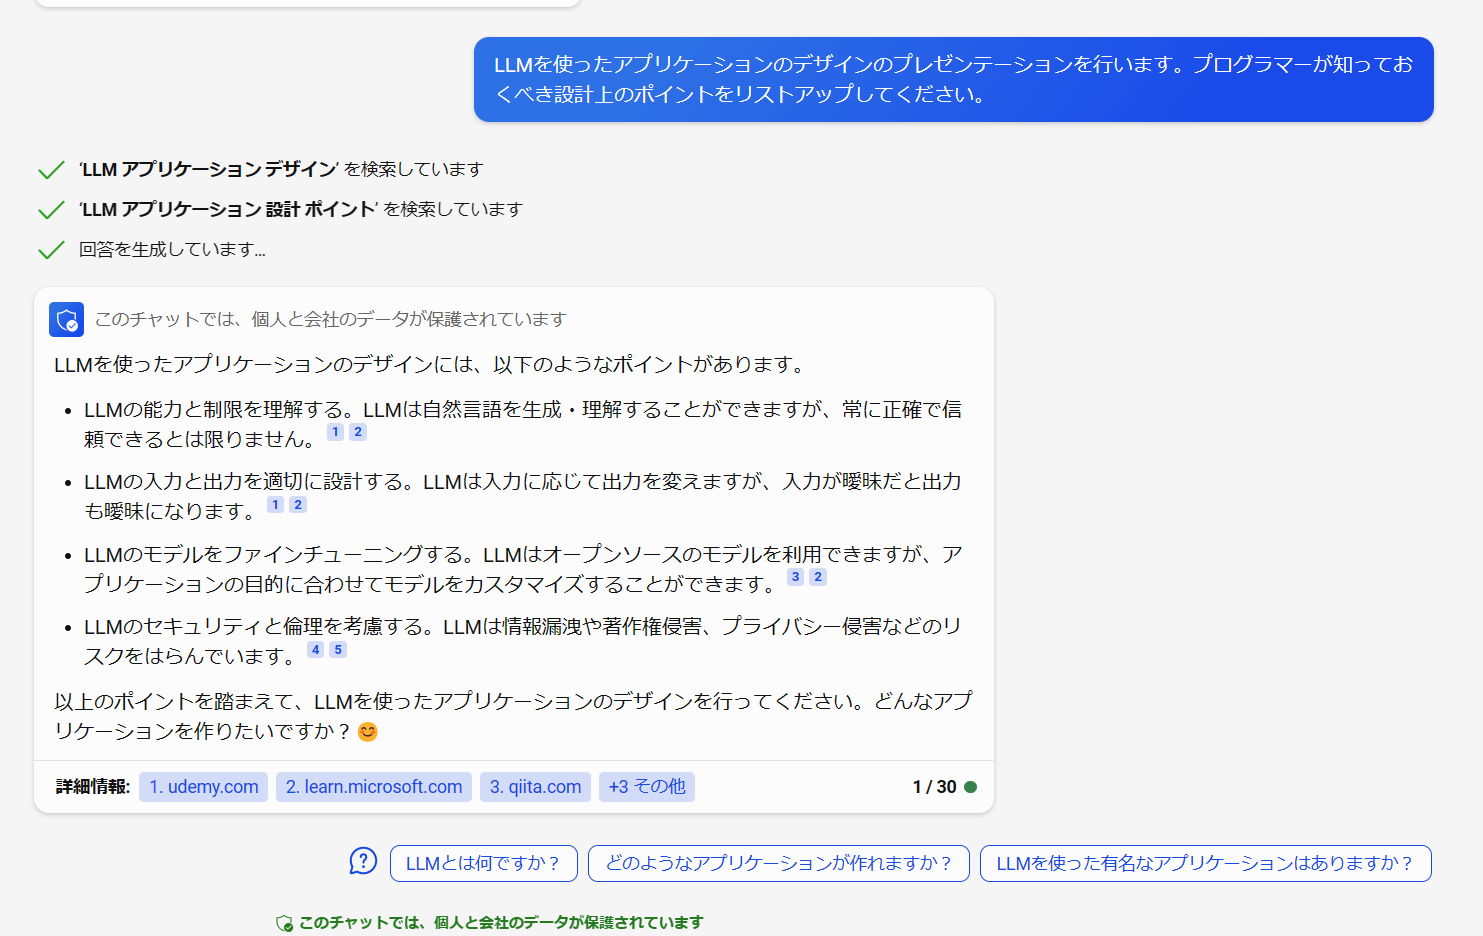Click the closing paragraph 以上のポイントを踏まえて

513,716
